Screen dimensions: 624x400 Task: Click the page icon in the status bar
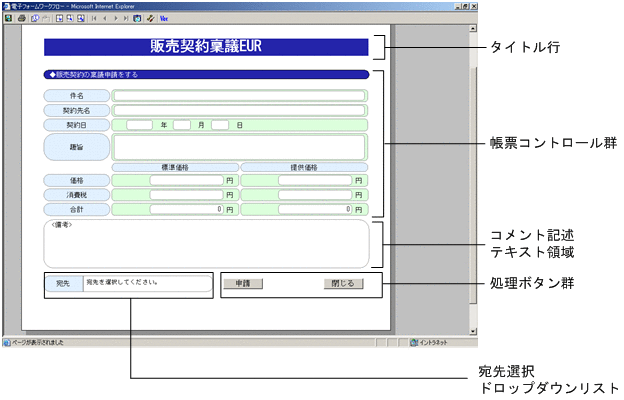click(7, 342)
